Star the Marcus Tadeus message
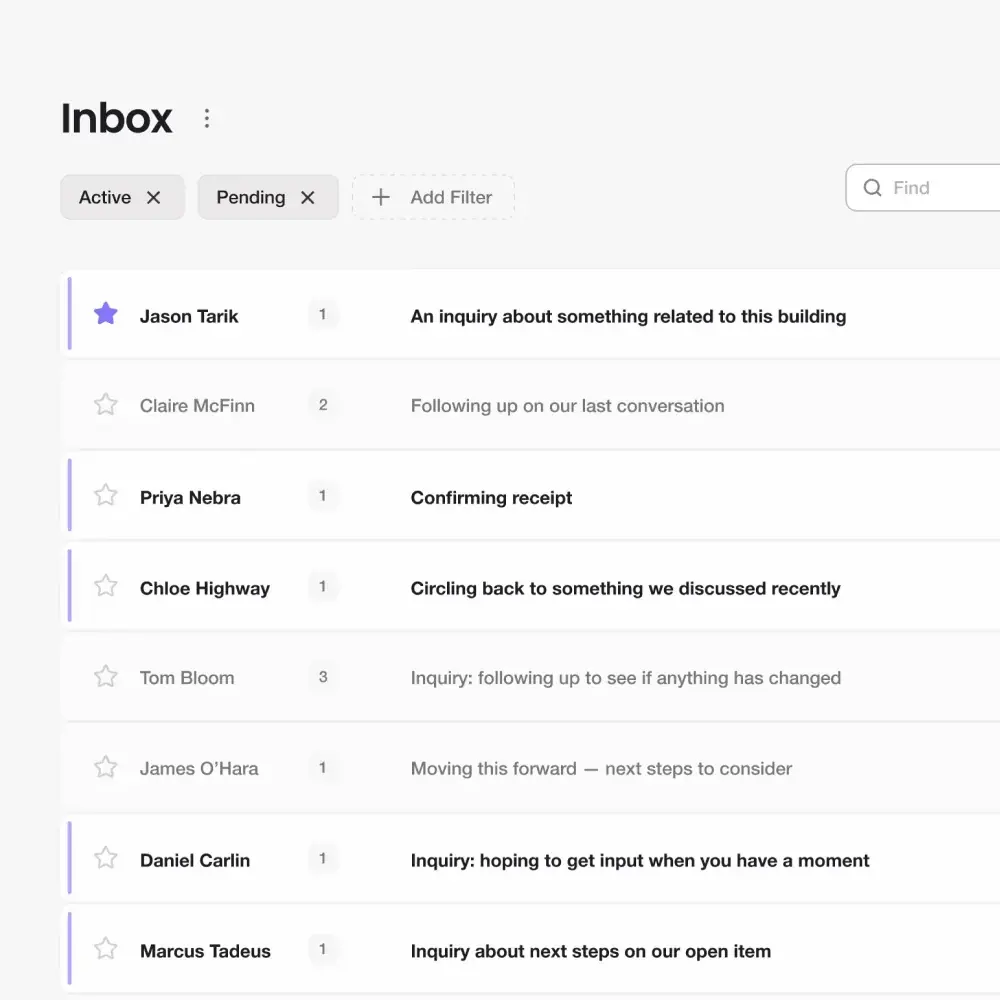The height and width of the screenshot is (1000, 1000). pyautogui.click(x=106, y=948)
